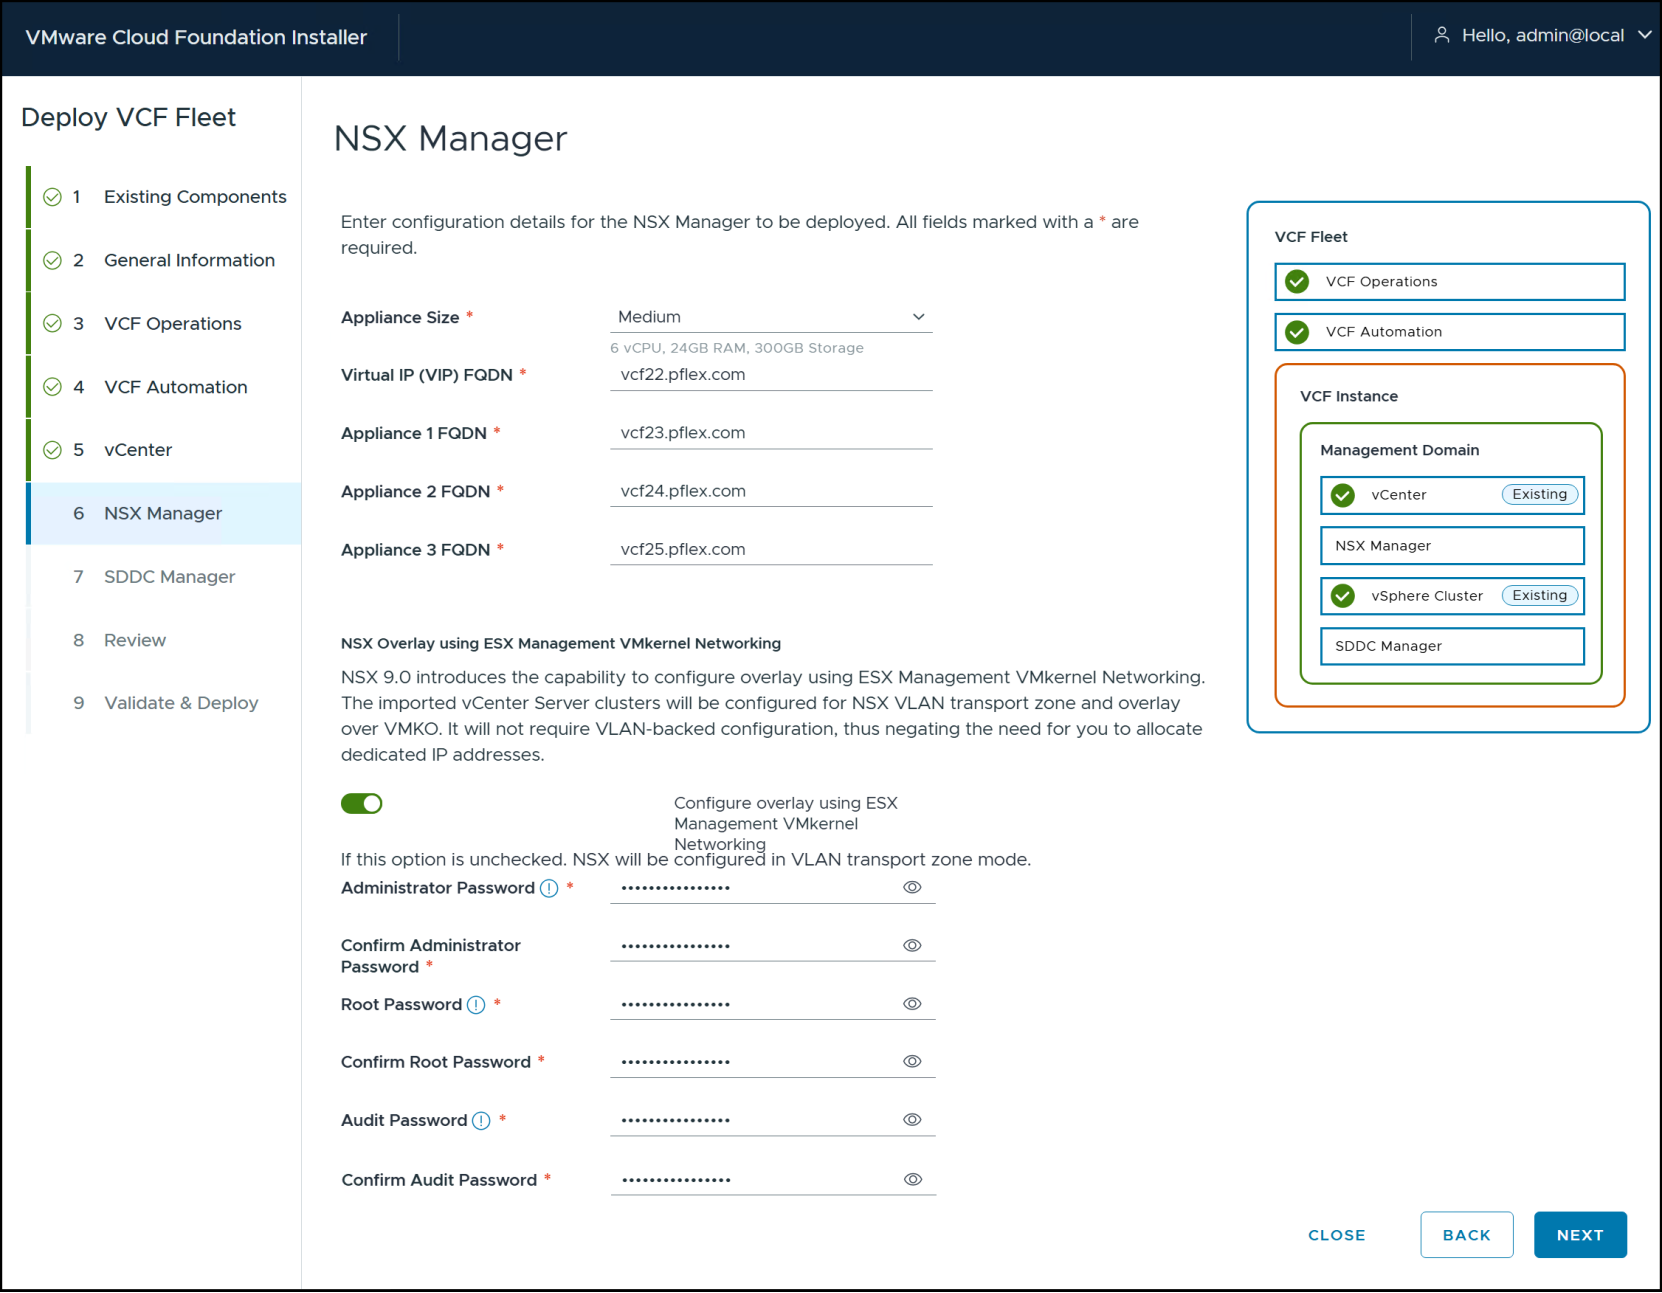
Task: Click the user profile icon beside Hello, admin@local
Action: click(1441, 35)
